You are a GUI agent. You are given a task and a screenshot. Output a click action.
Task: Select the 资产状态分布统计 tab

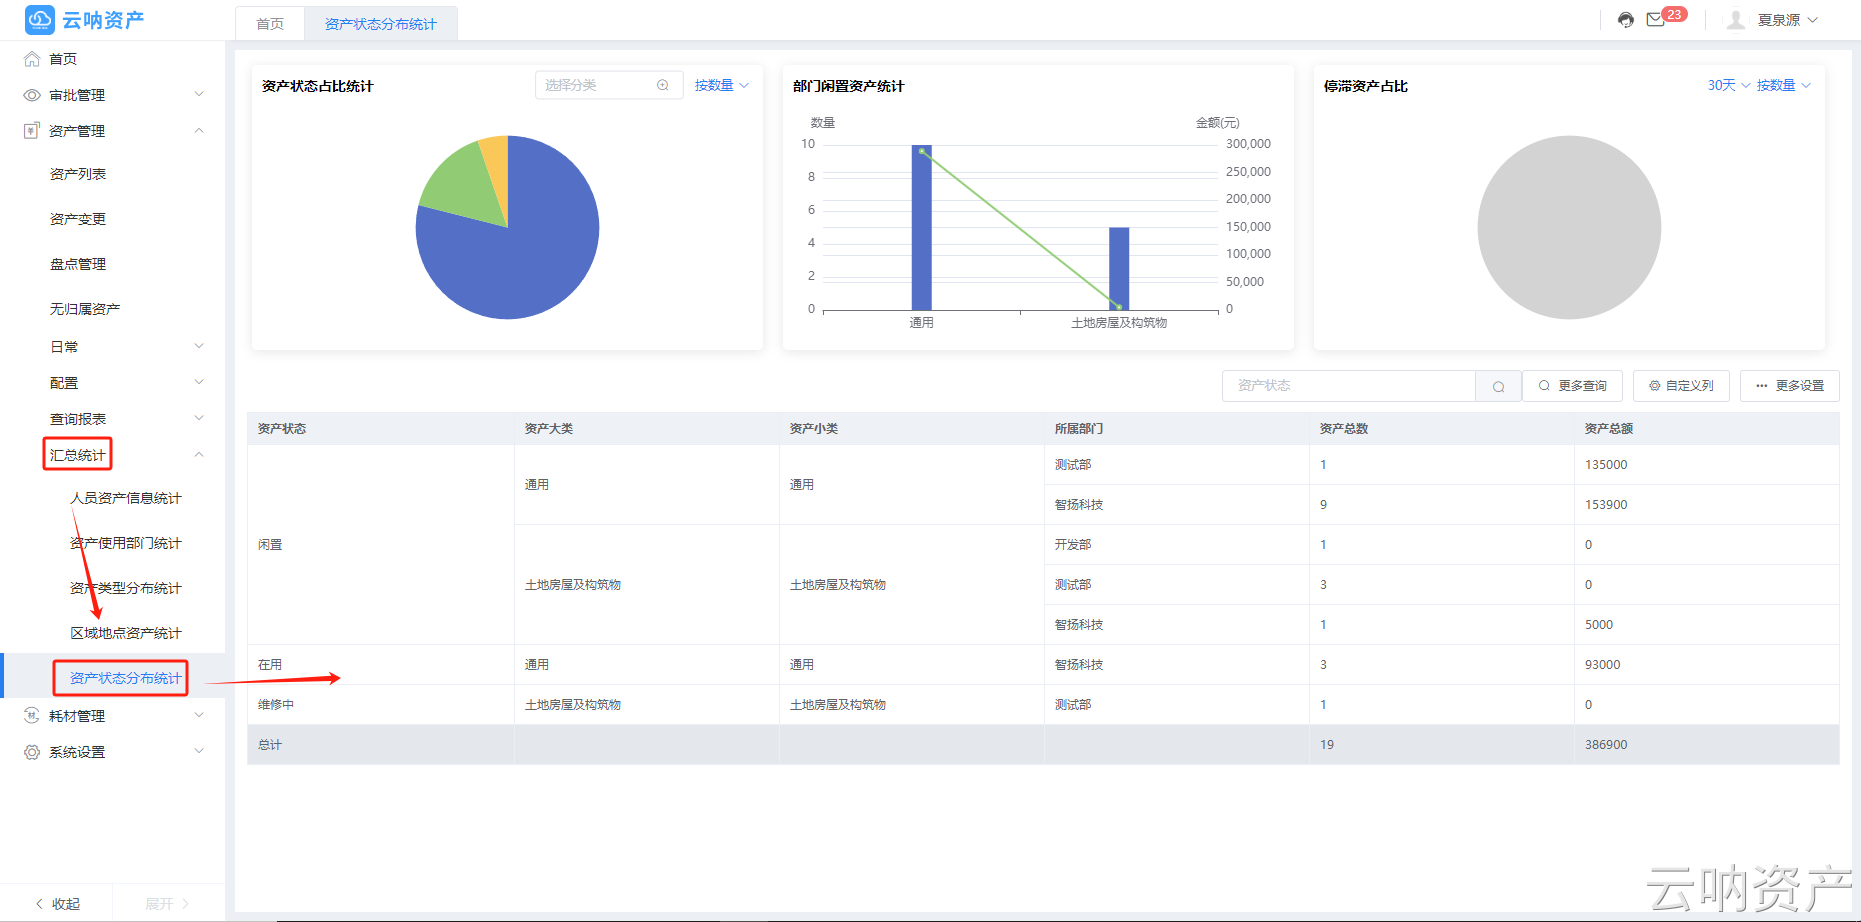[x=381, y=24]
